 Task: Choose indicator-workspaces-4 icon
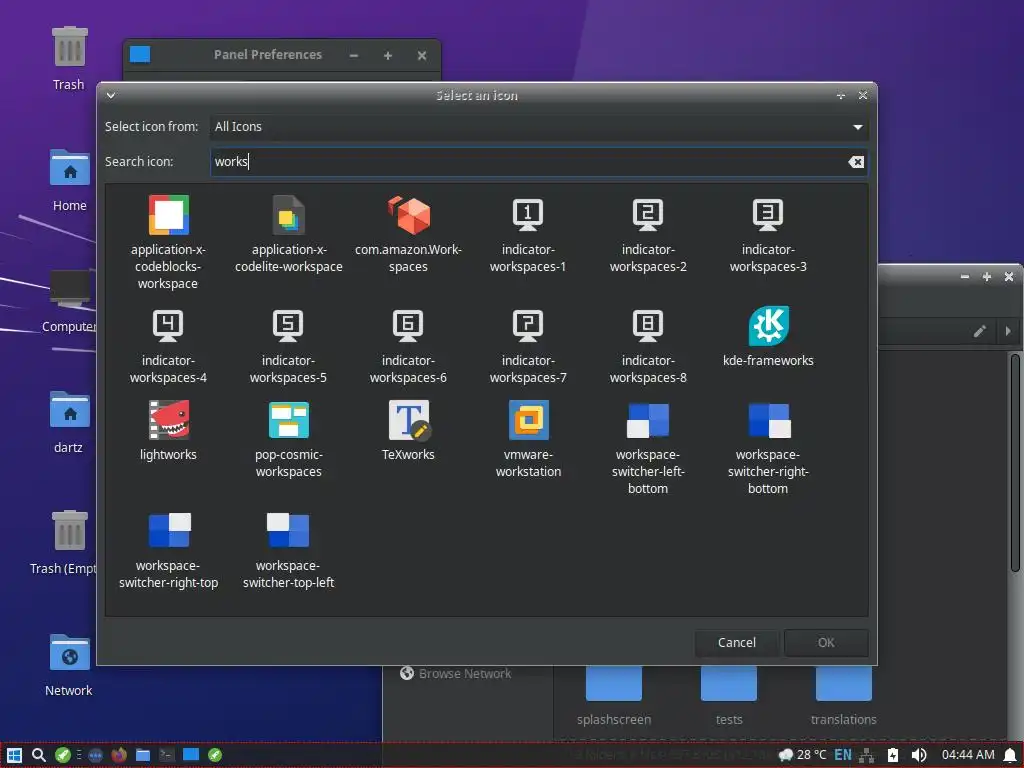coord(168,326)
